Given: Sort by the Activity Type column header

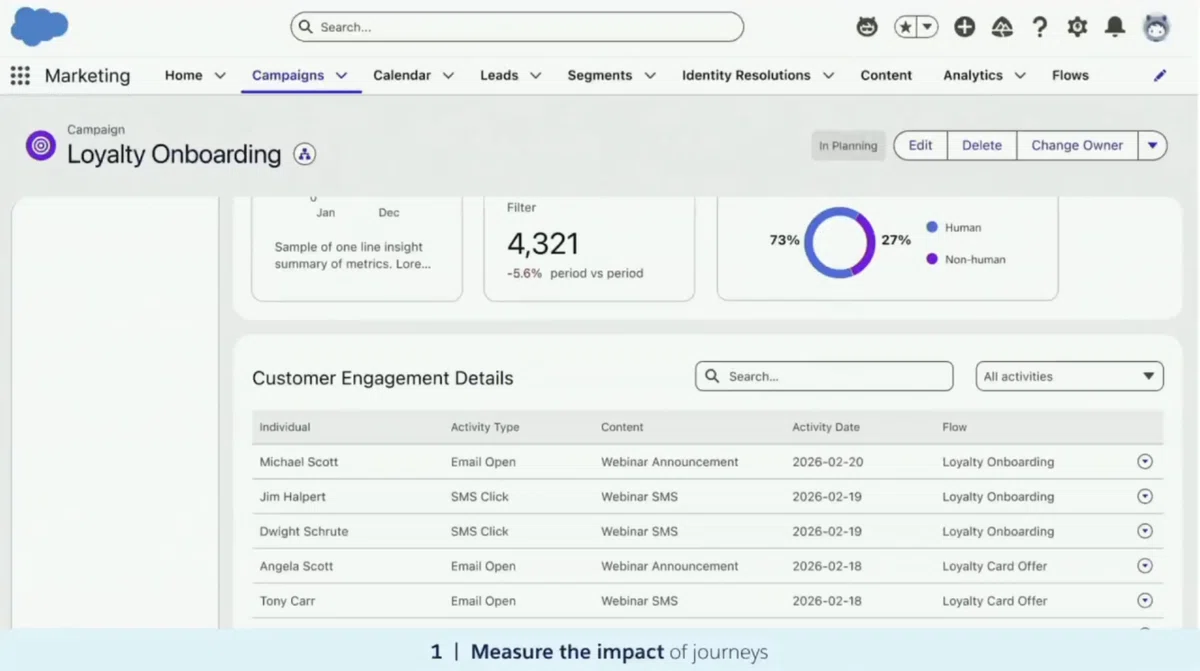Looking at the screenshot, I should click(x=485, y=427).
